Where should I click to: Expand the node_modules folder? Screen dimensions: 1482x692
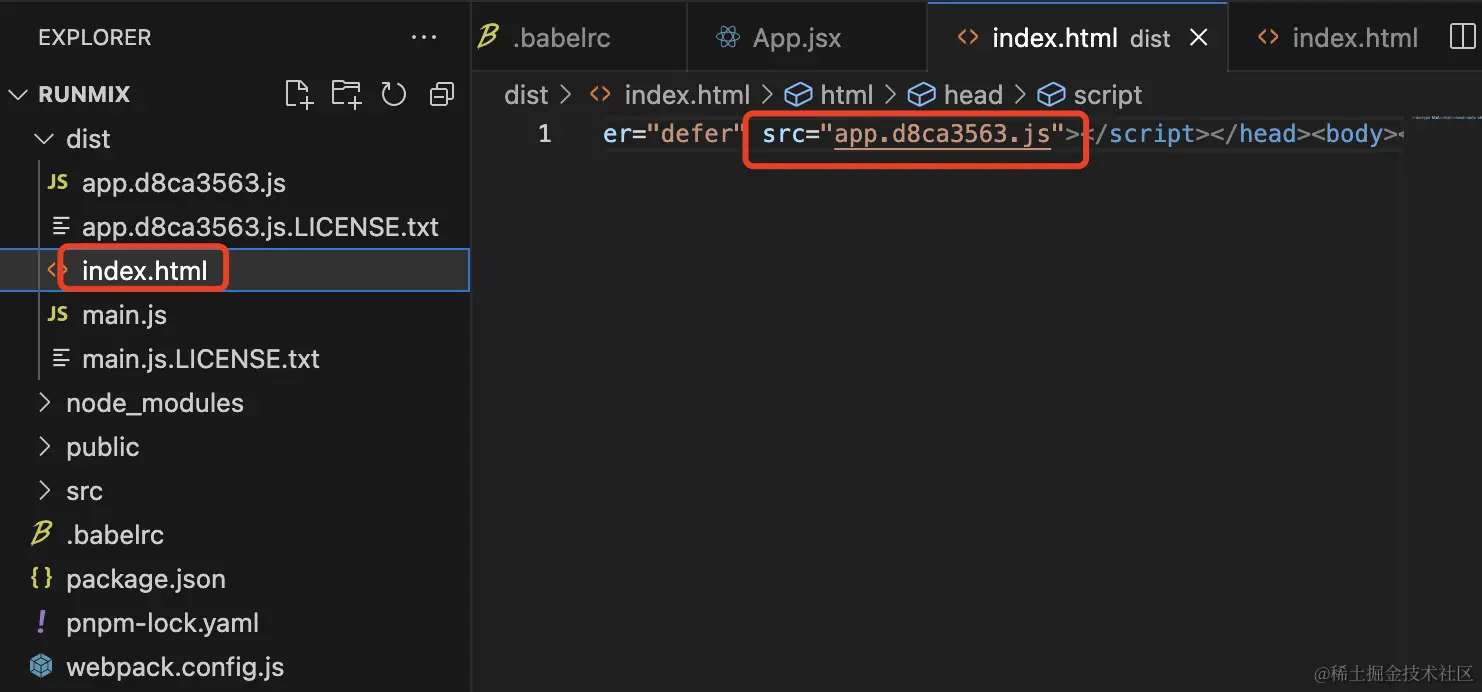coord(44,403)
